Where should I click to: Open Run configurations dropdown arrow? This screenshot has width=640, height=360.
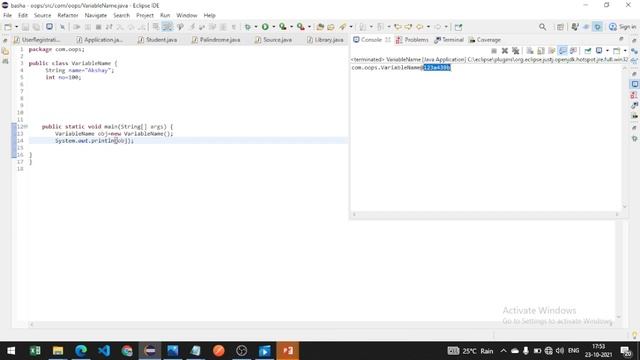click(x=273, y=27)
